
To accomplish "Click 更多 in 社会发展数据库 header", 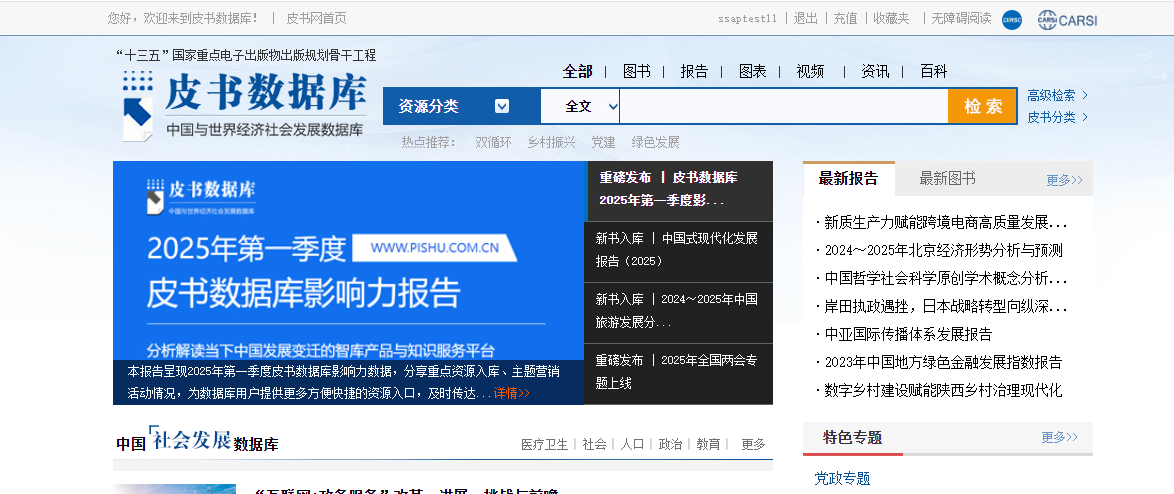I will [x=753, y=444].
